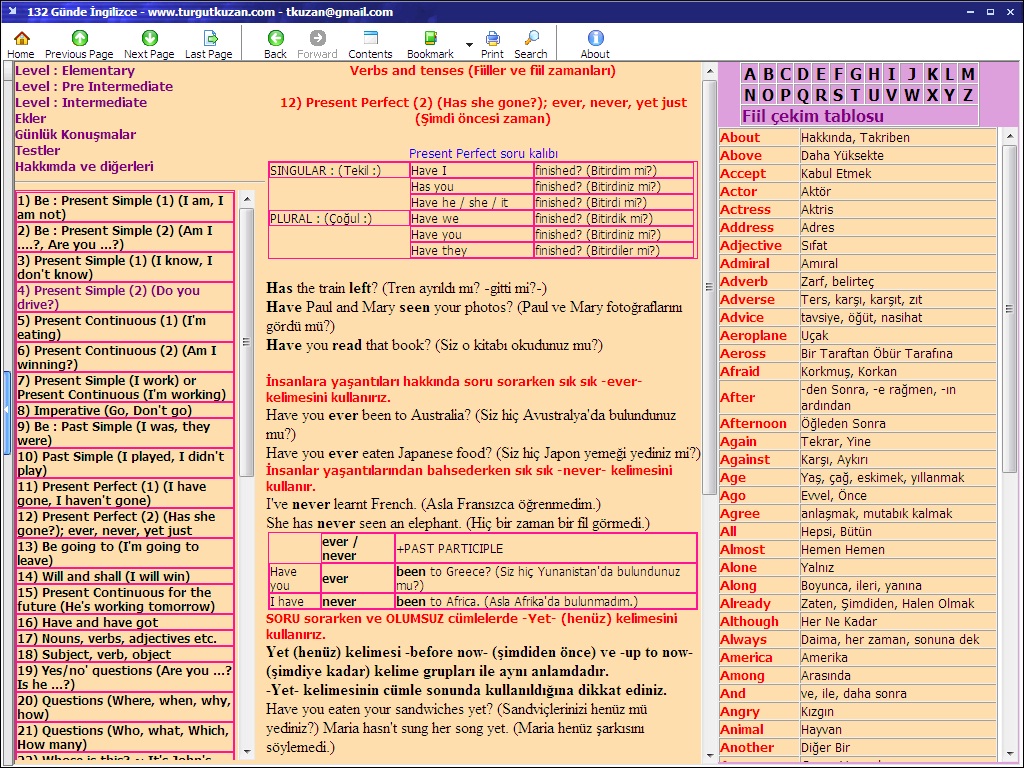Click the Bookmark icon

tap(430, 39)
